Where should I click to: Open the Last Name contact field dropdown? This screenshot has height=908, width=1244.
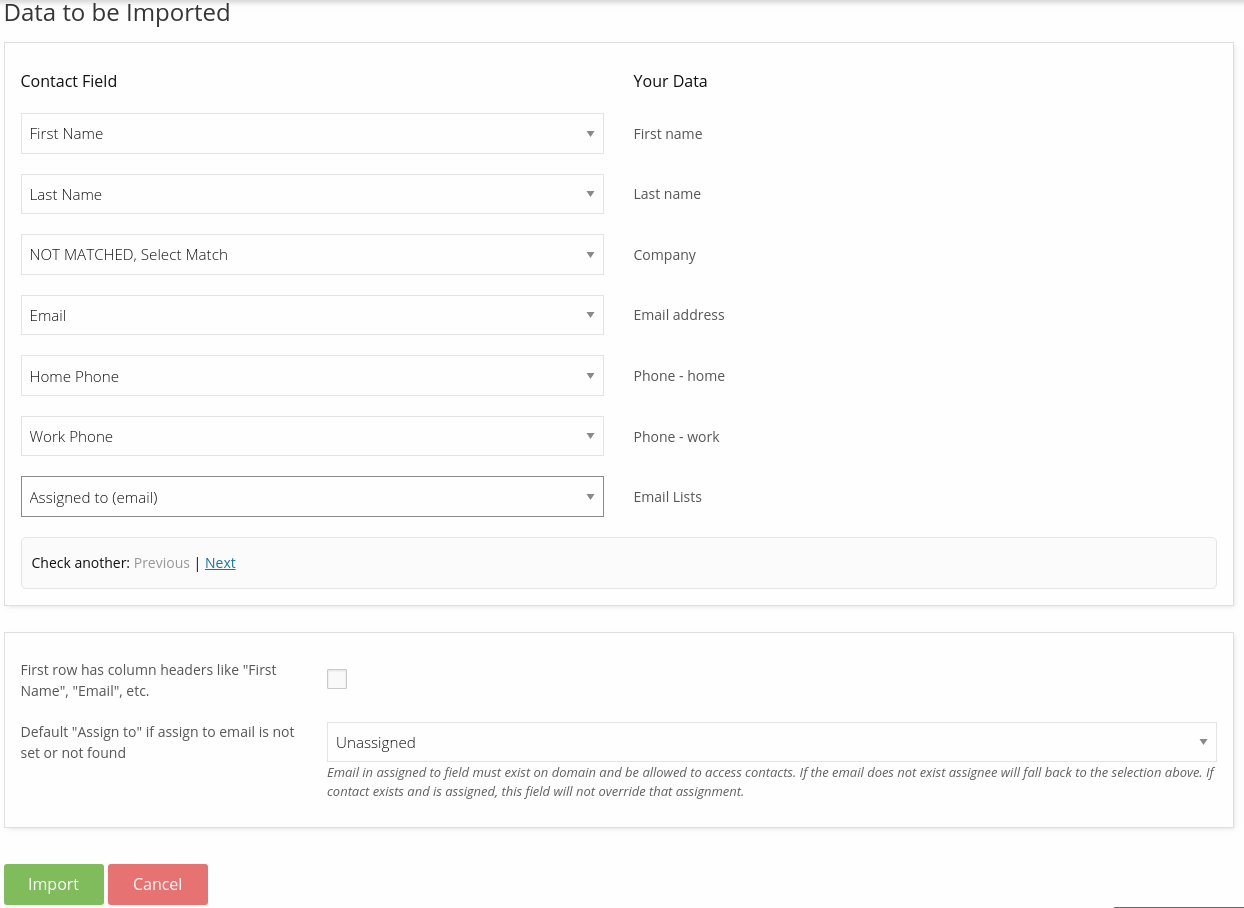tap(312, 194)
